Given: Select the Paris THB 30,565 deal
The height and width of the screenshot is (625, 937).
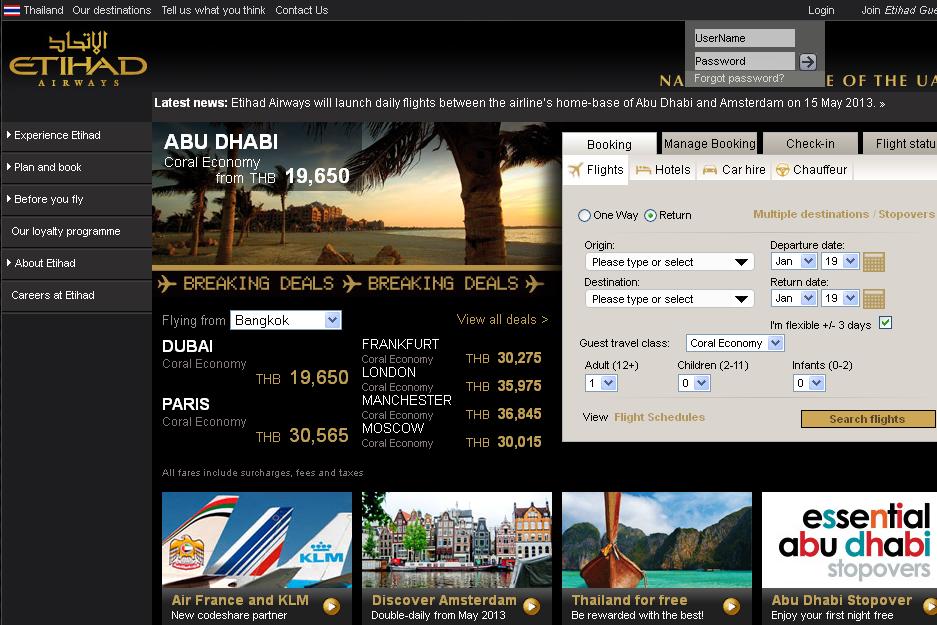Looking at the screenshot, I should click(x=255, y=421).
